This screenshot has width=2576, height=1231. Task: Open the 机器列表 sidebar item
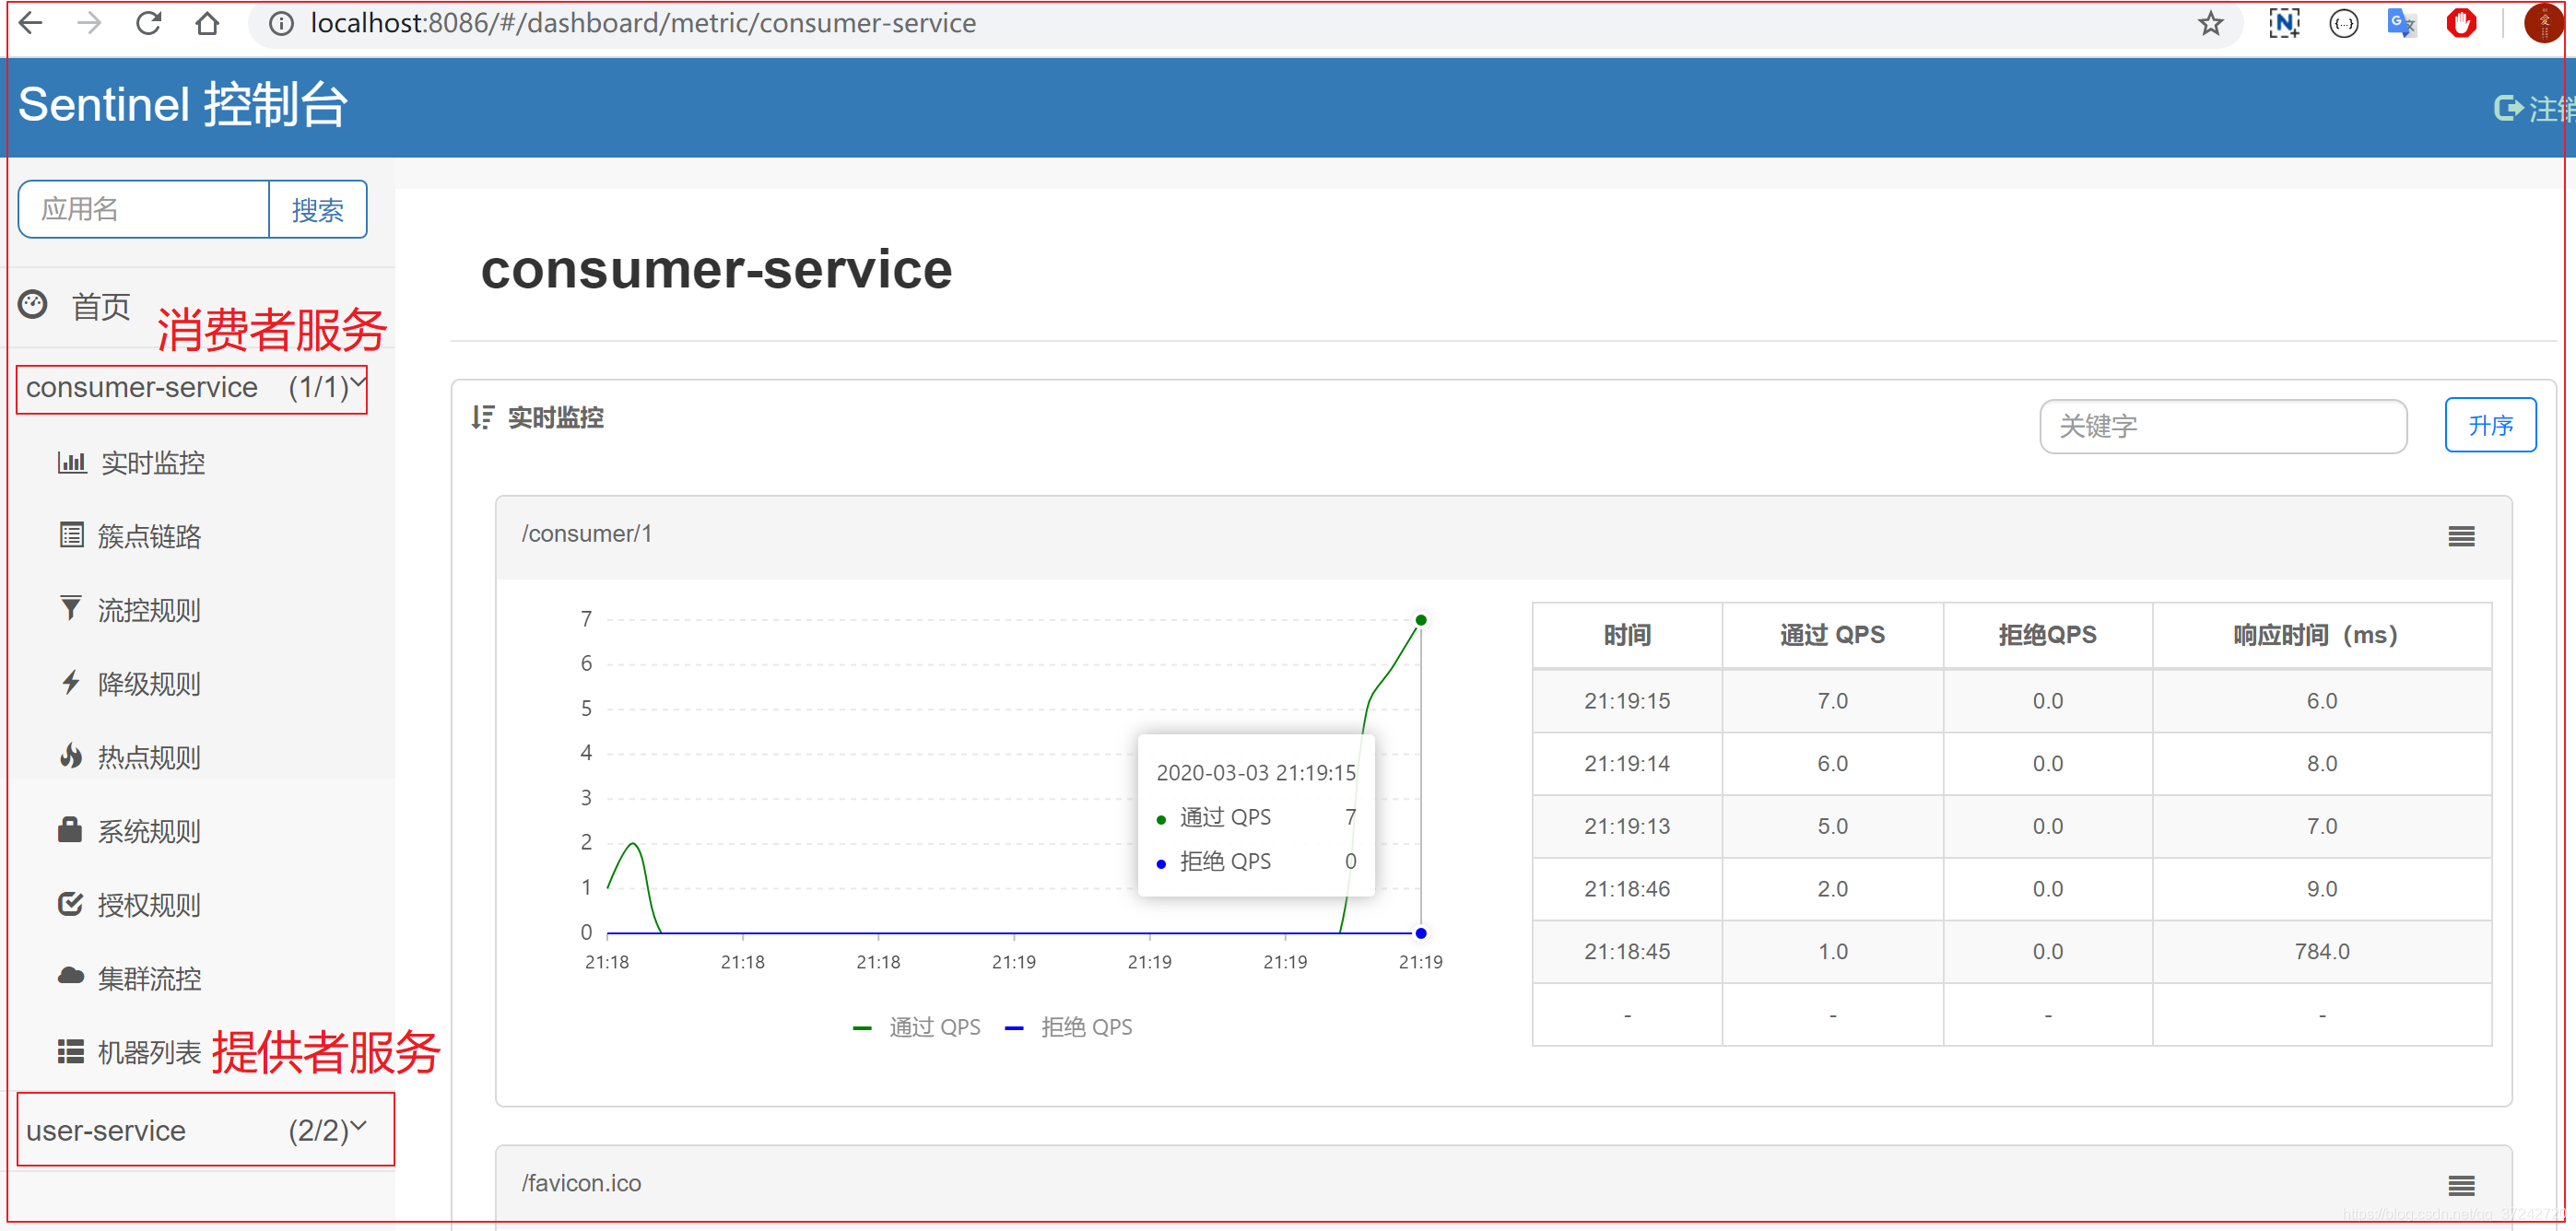149,1052
